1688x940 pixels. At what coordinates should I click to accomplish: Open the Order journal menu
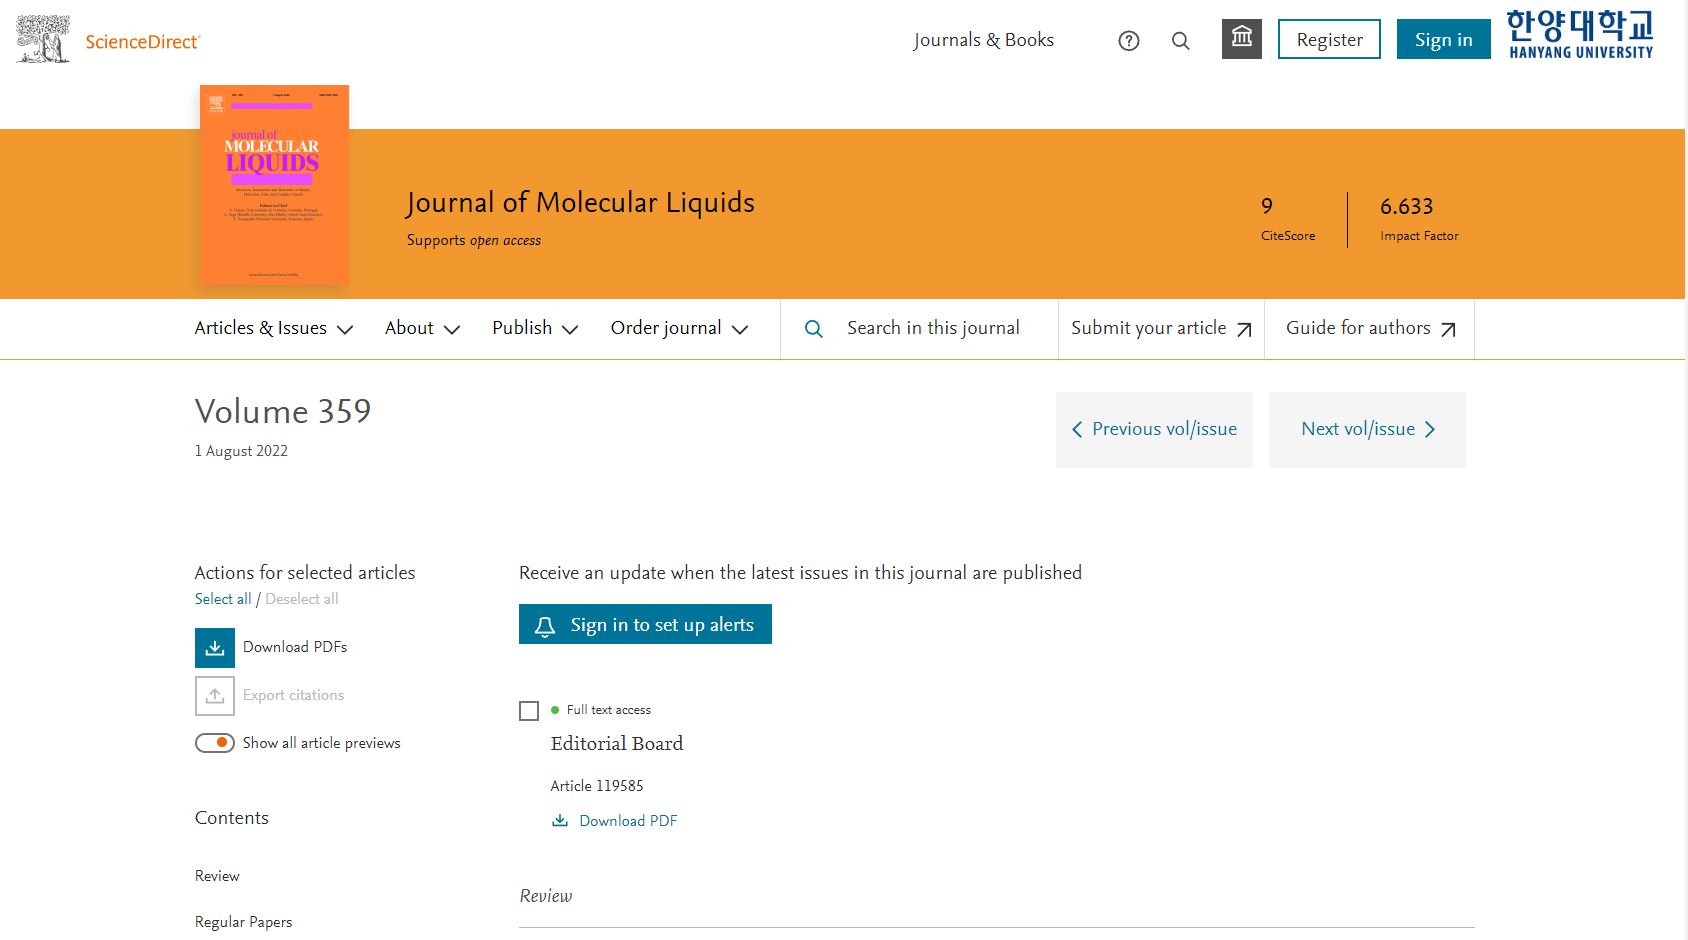pos(679,328)
